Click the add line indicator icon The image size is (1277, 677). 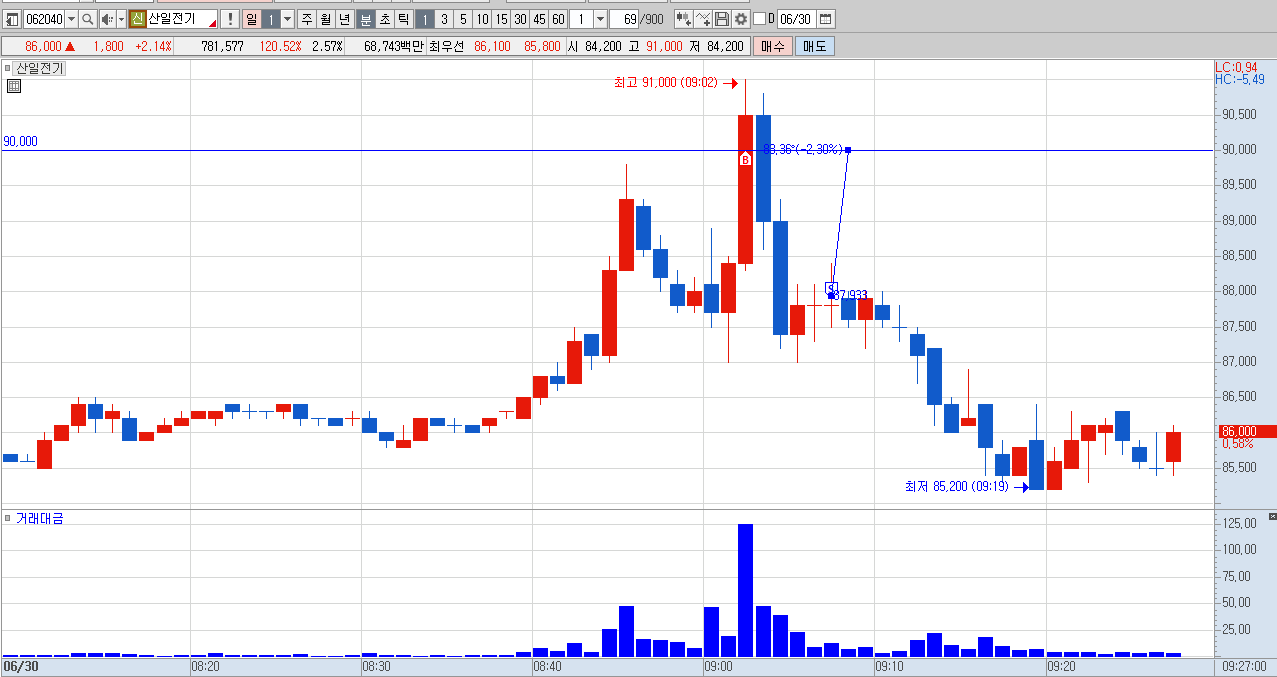point(703,19)
